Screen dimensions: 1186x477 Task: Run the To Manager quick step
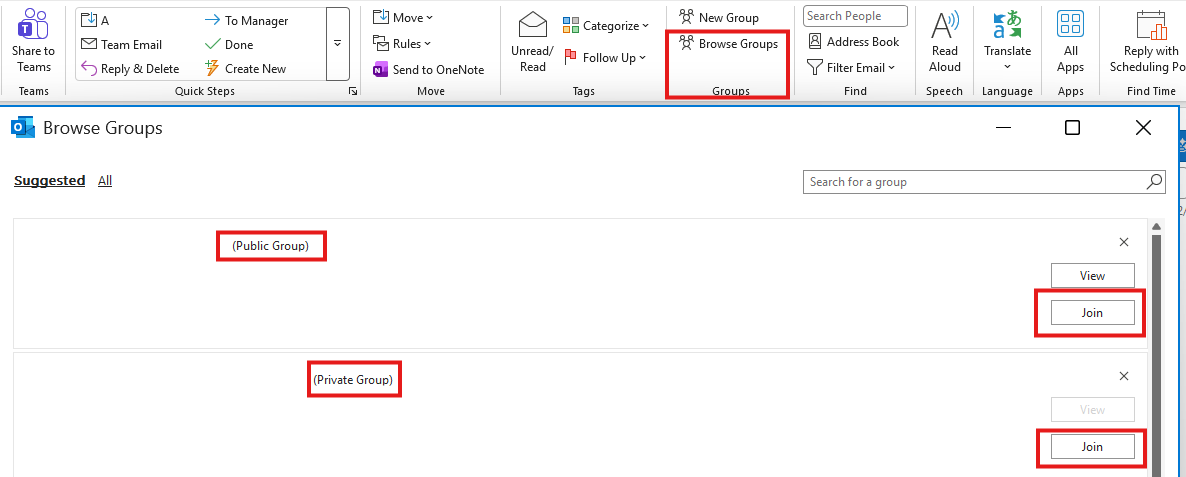click(x=247, y=20)
